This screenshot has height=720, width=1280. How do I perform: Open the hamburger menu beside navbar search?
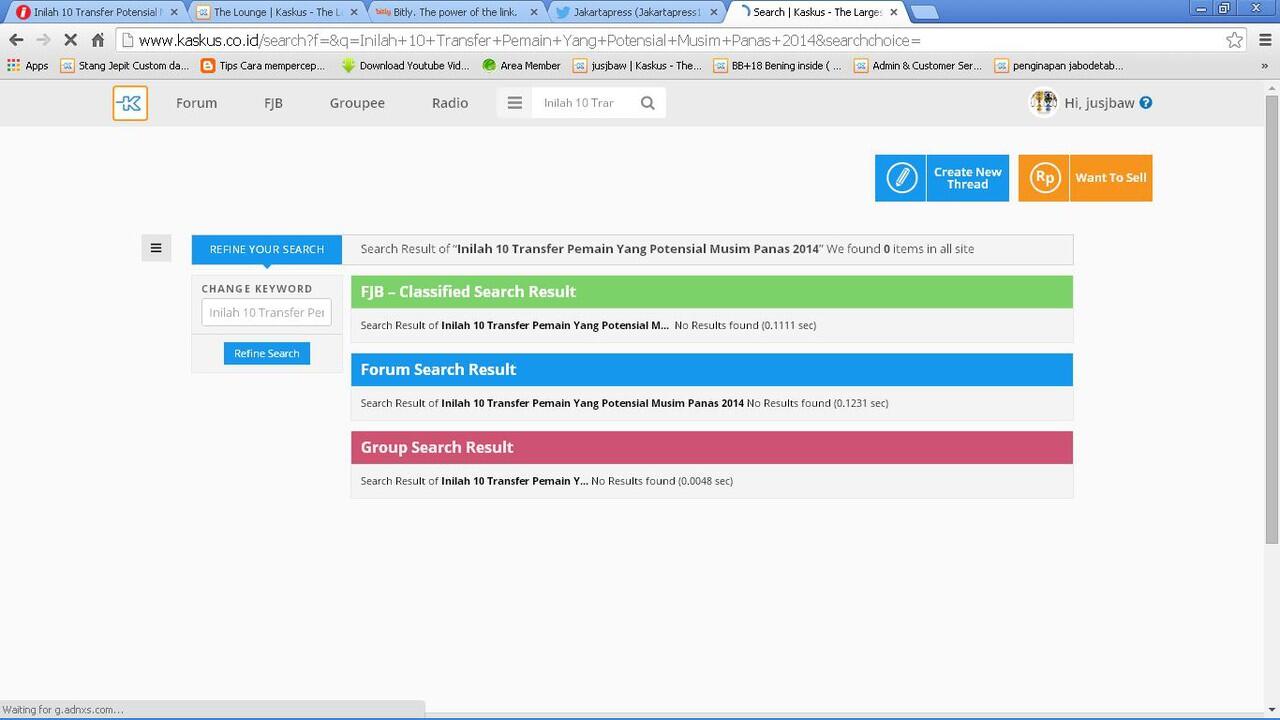coord(515,103)
